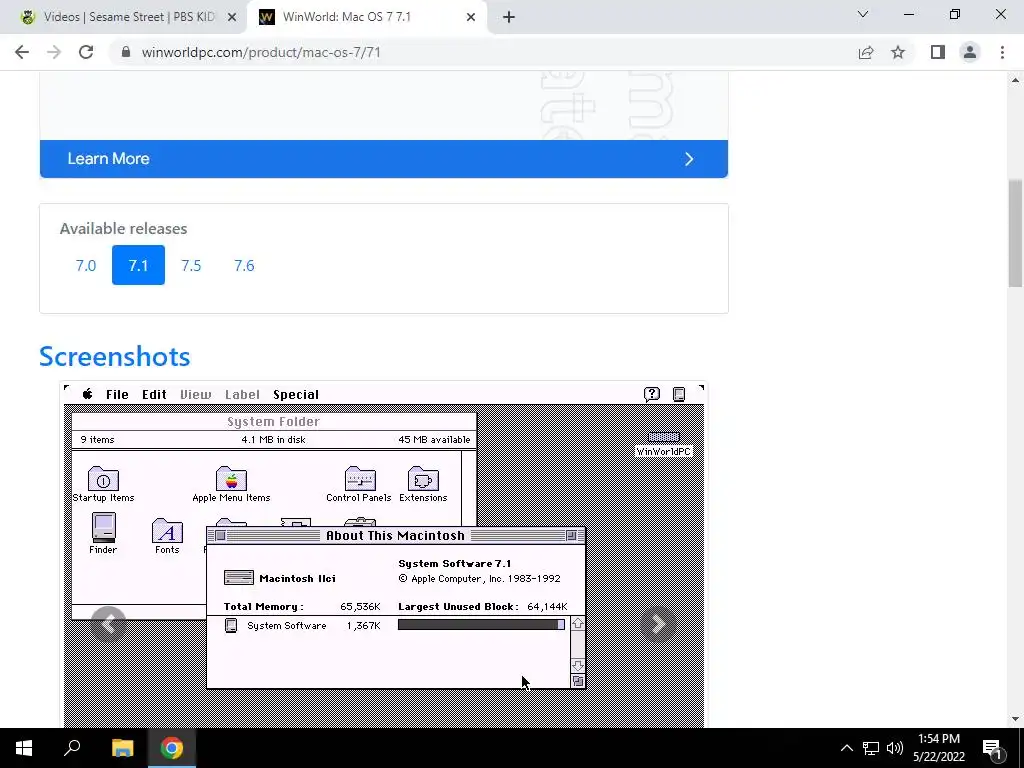Open the browser side panel
1024x768 pixels.
click(938, 52)
